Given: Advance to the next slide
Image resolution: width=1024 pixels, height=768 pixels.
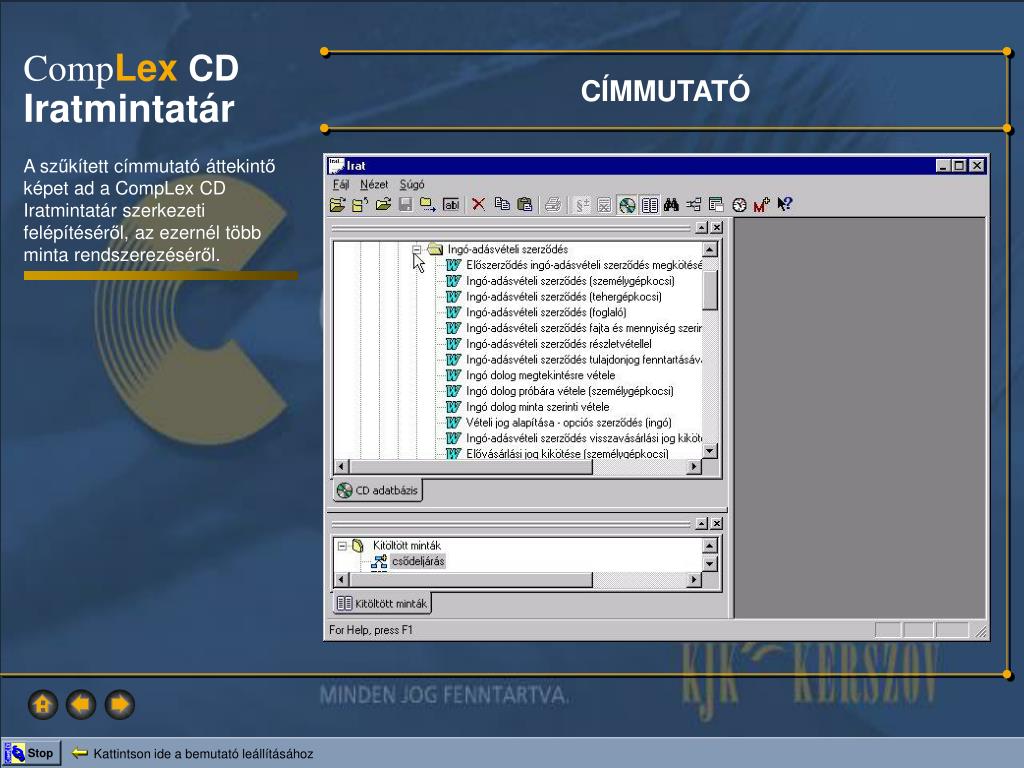Looking at the screenshot, I should (x=120, y=705).
